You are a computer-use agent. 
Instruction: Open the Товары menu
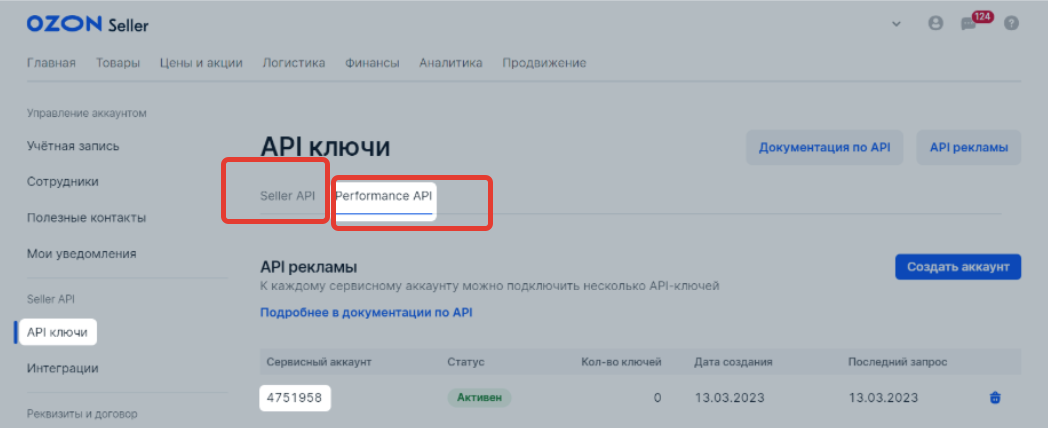pyautogui.click(x=118, y=63)
